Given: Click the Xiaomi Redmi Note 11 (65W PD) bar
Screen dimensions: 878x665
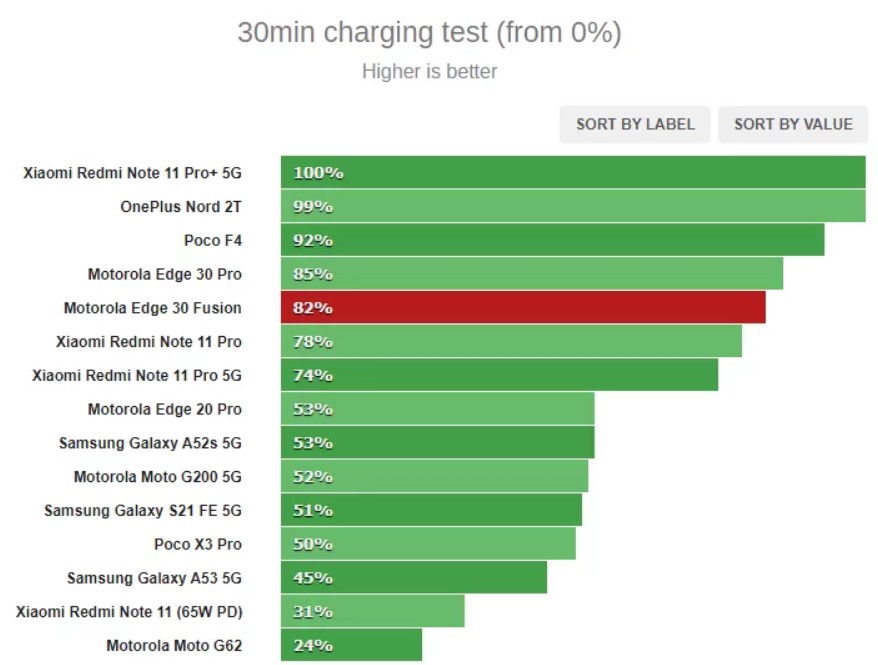Looking at the screenshot, I should pos(372,611).
